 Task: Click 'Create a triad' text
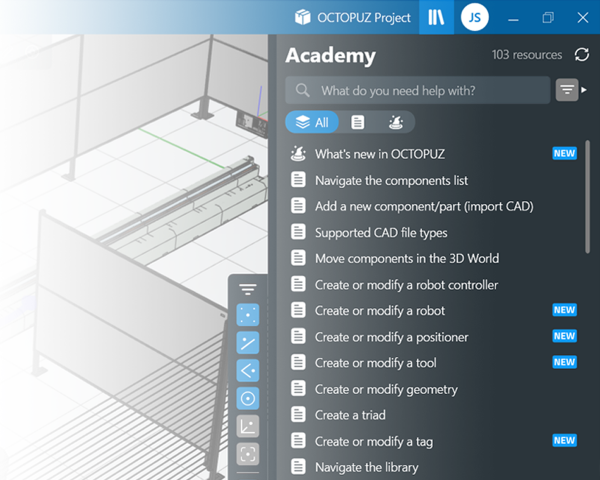350,415
